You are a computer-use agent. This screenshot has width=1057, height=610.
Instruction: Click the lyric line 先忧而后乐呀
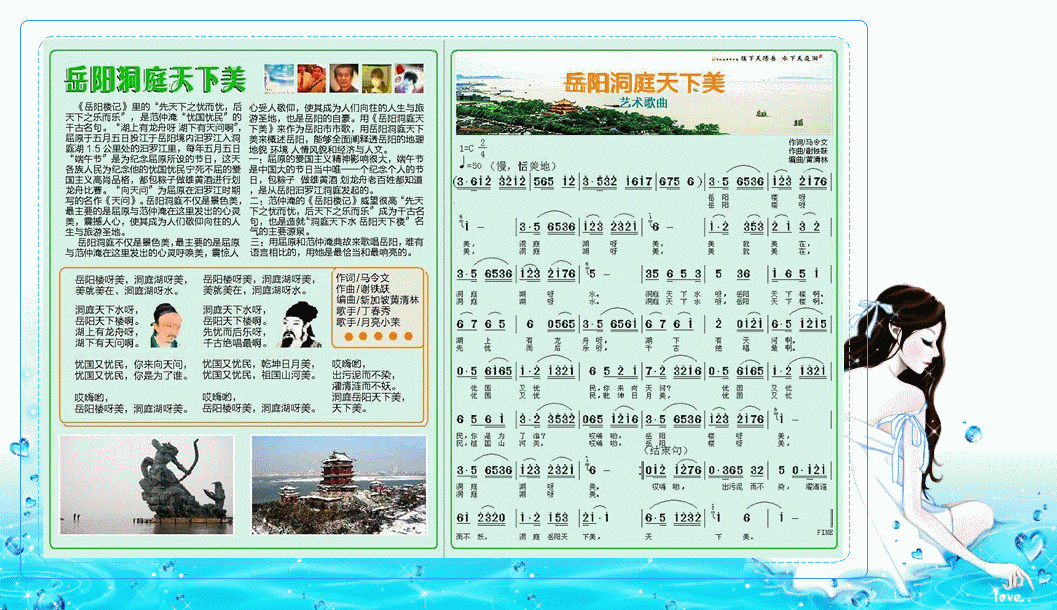click(x=234, y=332)
